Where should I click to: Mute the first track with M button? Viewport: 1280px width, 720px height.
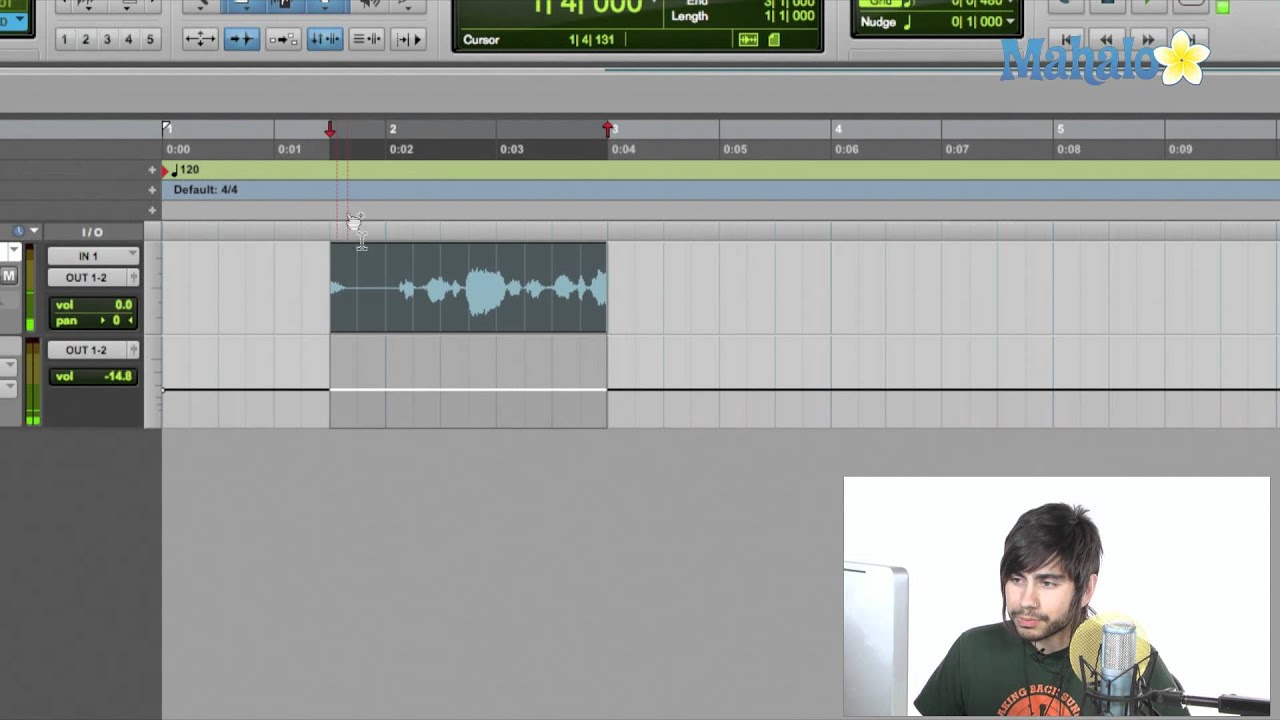pyautogui.click(x=9, y=276)
